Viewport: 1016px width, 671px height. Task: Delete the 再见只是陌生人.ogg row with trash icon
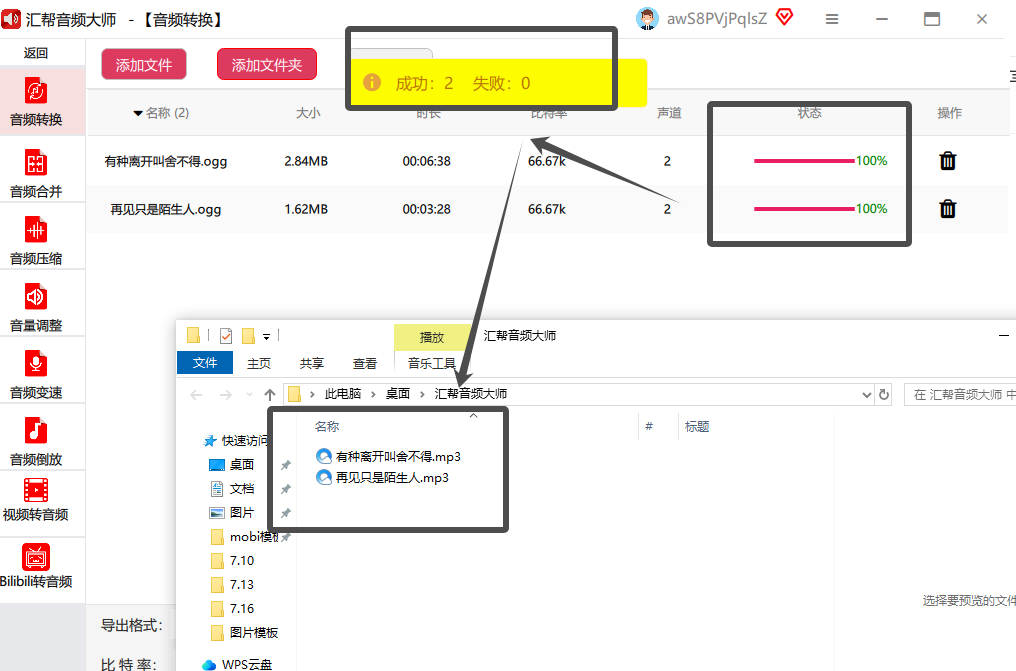pos(947,209)
